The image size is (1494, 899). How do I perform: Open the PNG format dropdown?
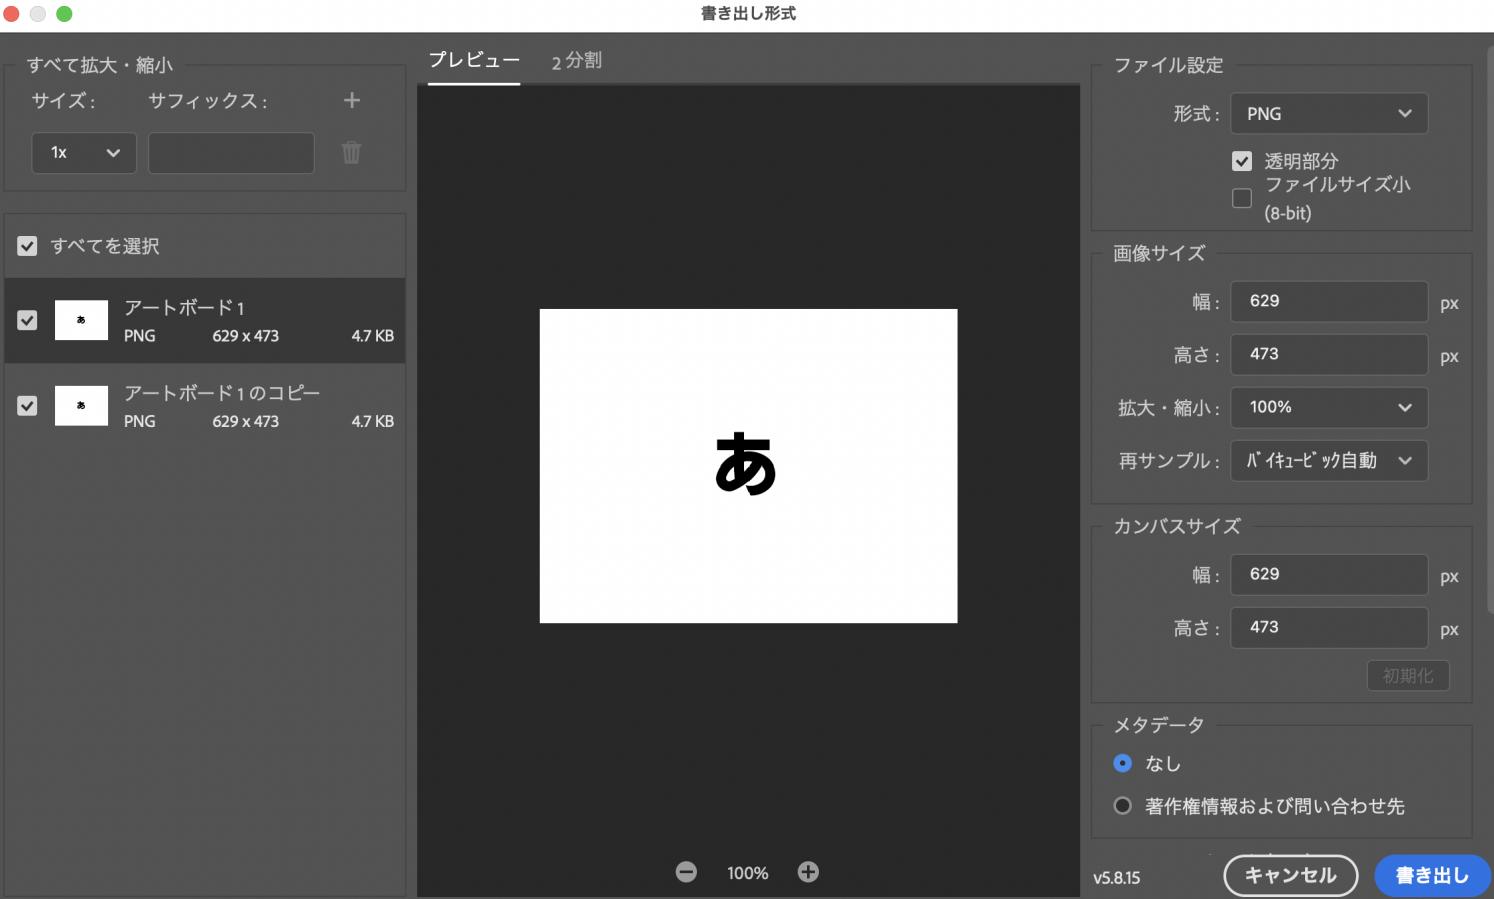1328,113
